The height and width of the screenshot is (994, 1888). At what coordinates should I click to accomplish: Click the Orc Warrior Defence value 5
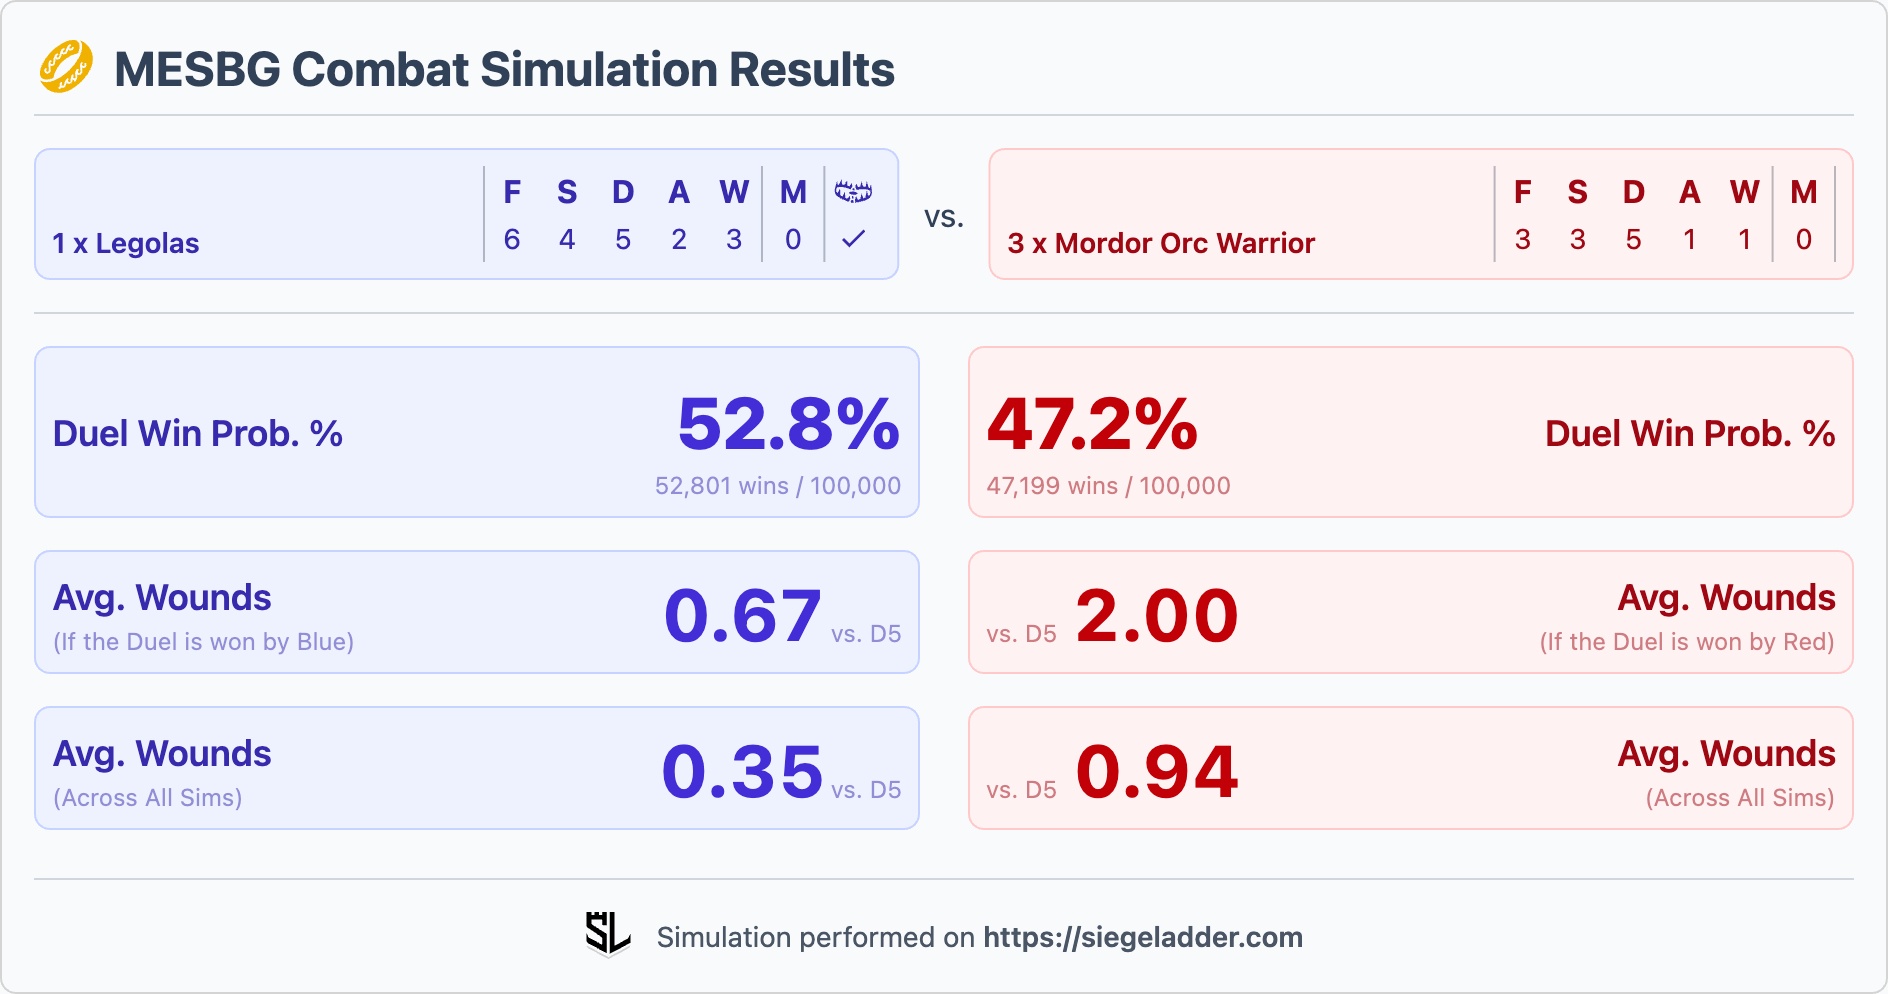coord(1633,239)
